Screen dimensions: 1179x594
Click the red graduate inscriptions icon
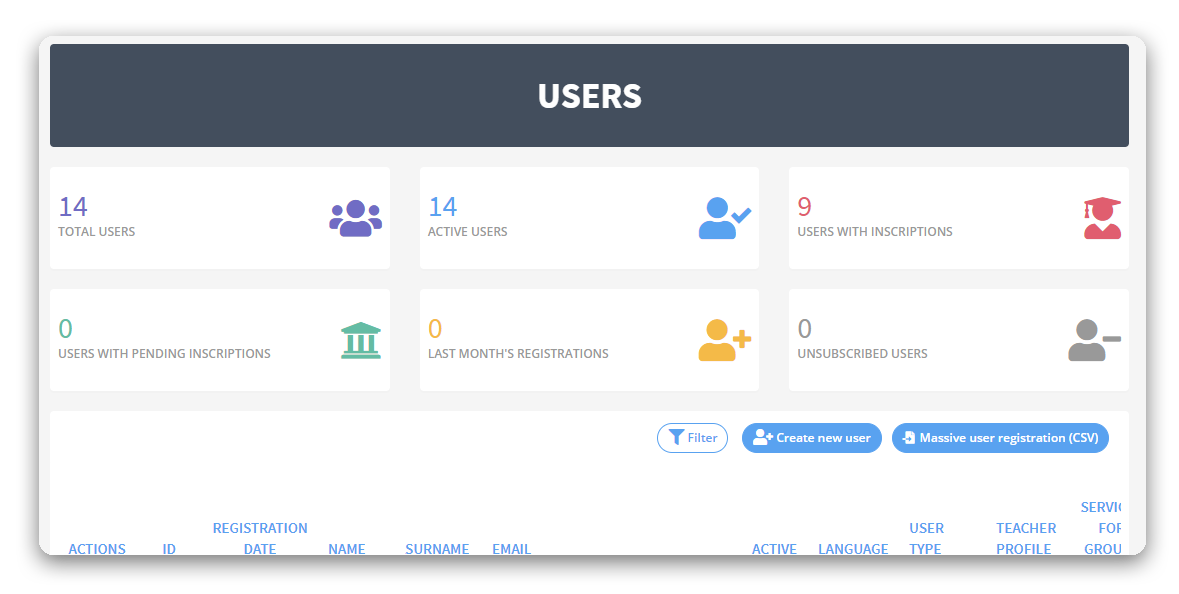[x=1102, y=218]
